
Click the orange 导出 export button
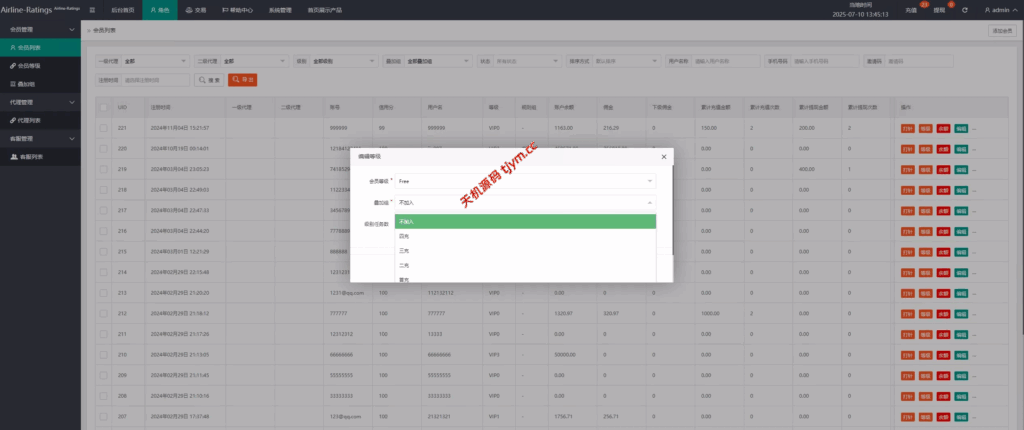243,79
